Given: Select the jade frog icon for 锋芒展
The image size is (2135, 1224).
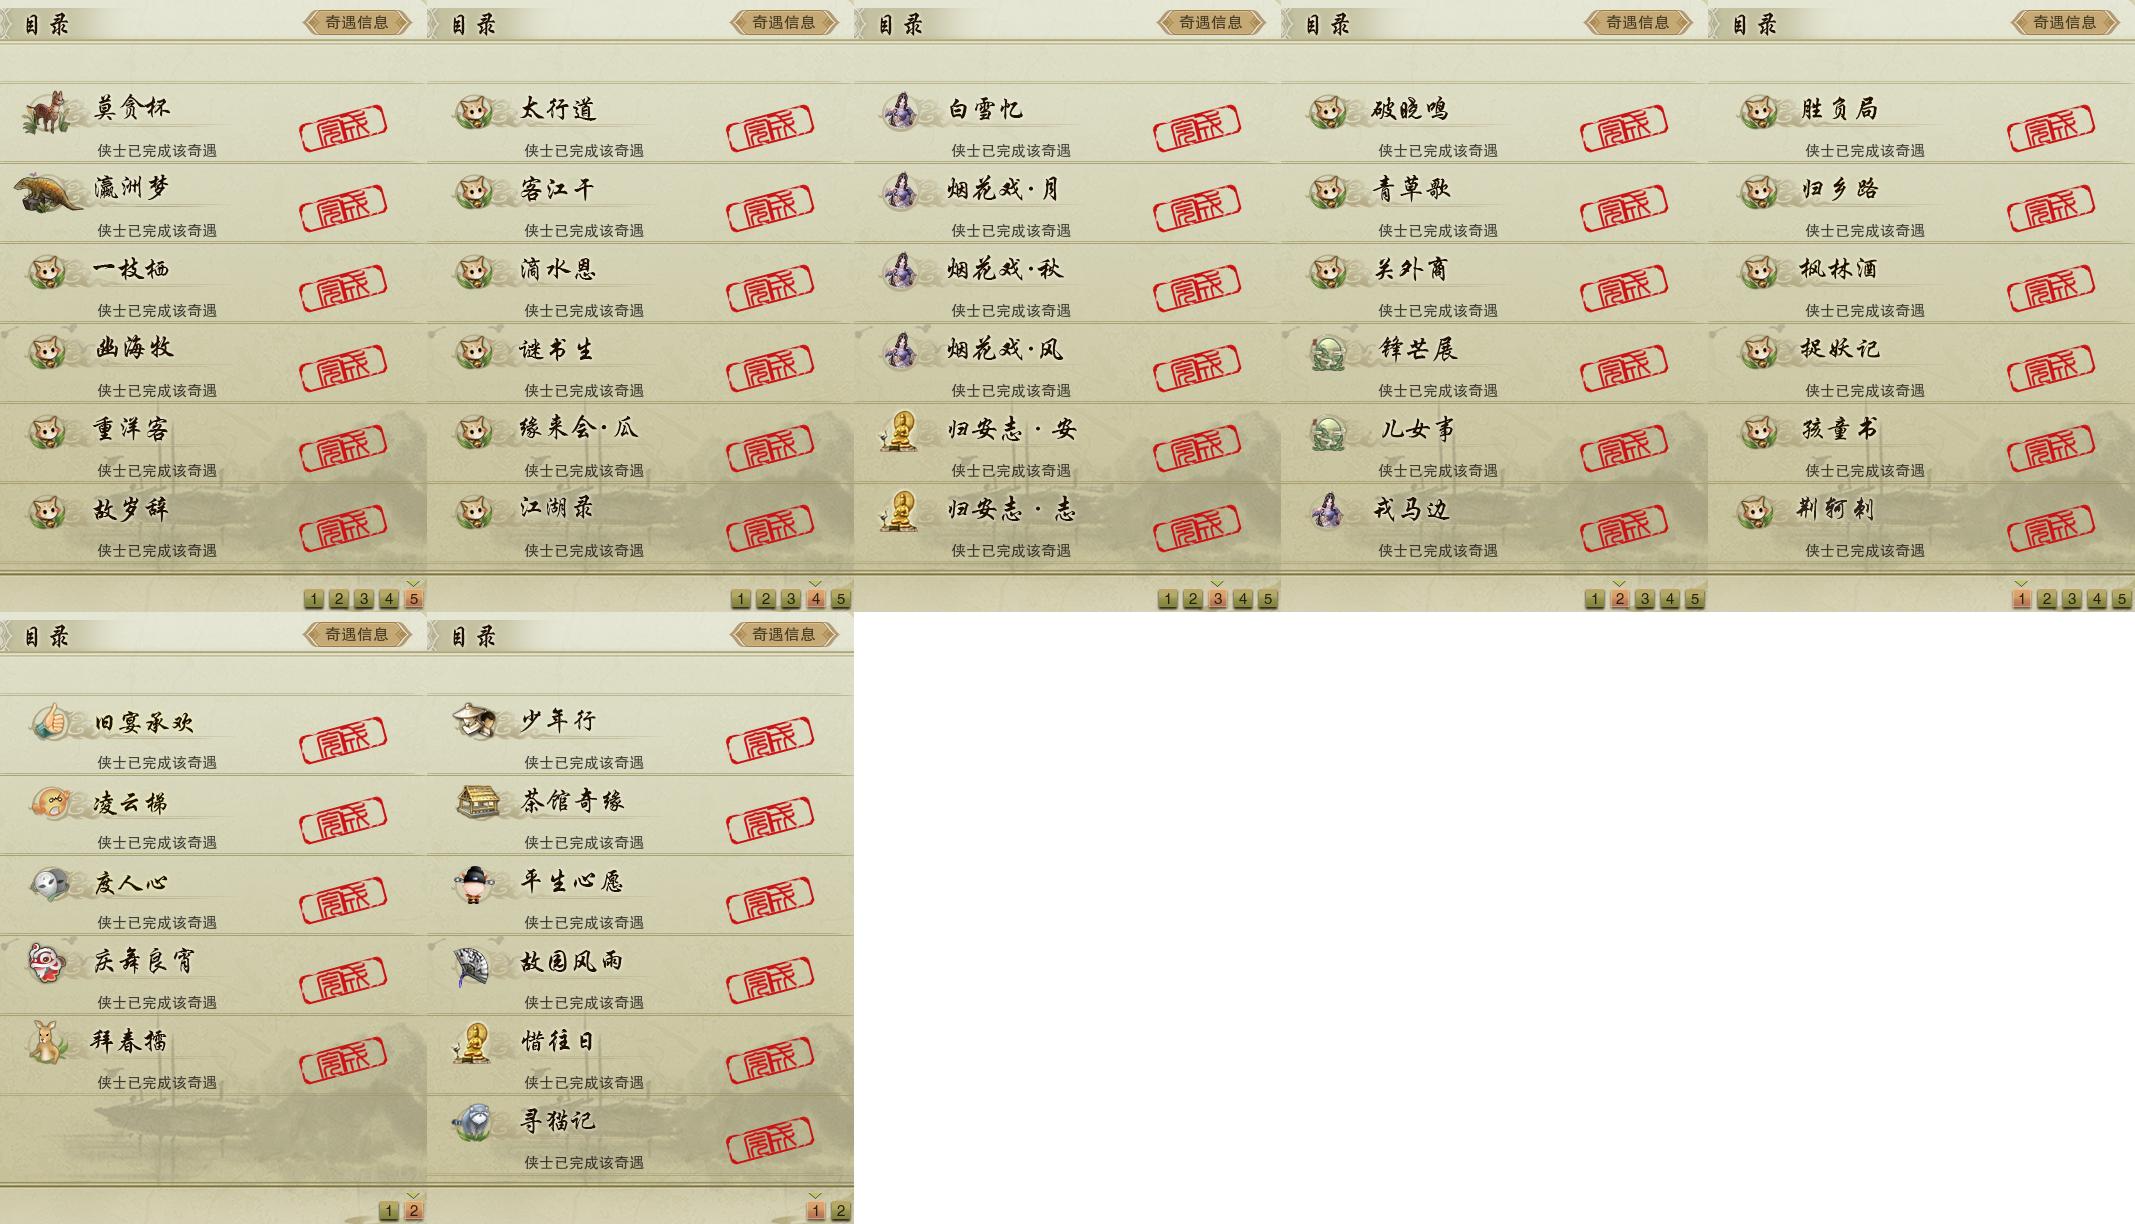Looking at the screenshot, I should (1329, 351).
